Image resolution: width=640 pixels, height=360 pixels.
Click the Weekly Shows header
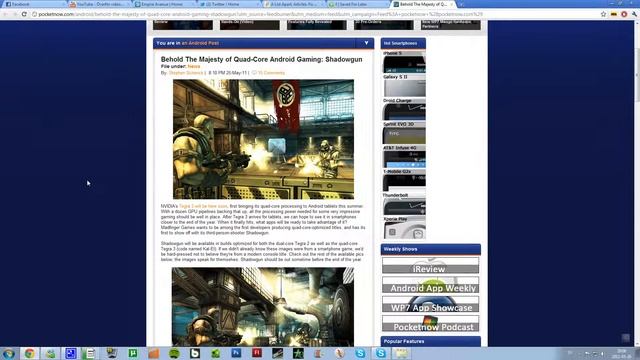click(x=431, y=249)
